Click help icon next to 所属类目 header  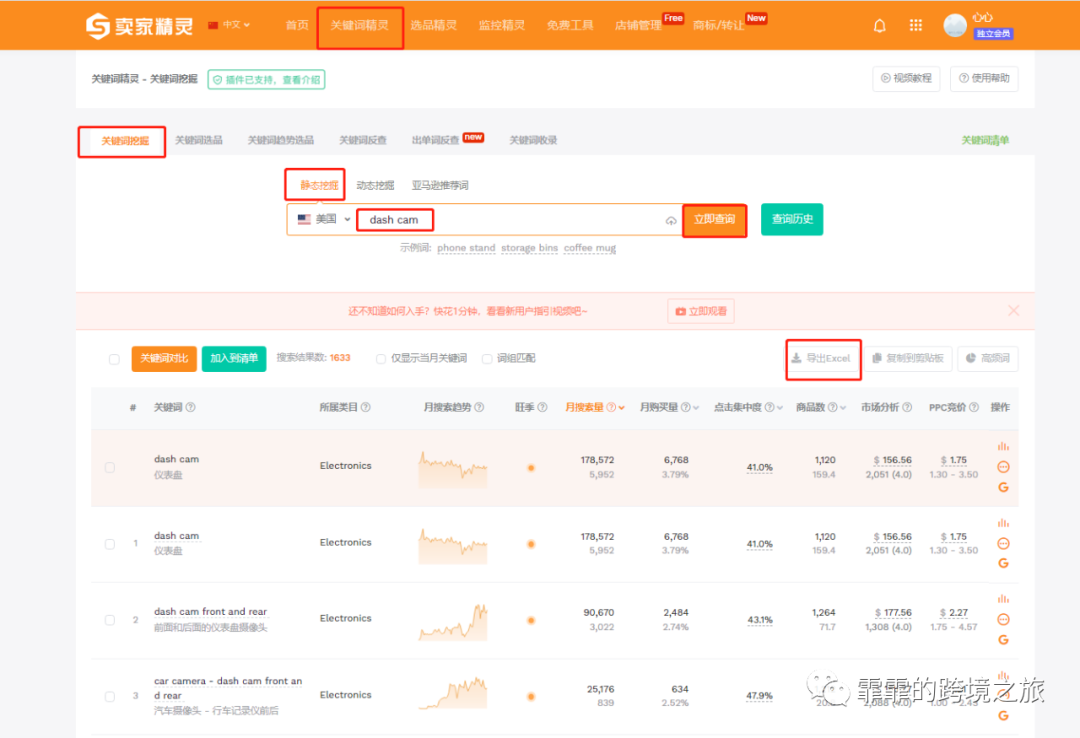click(x=366, y=407)
